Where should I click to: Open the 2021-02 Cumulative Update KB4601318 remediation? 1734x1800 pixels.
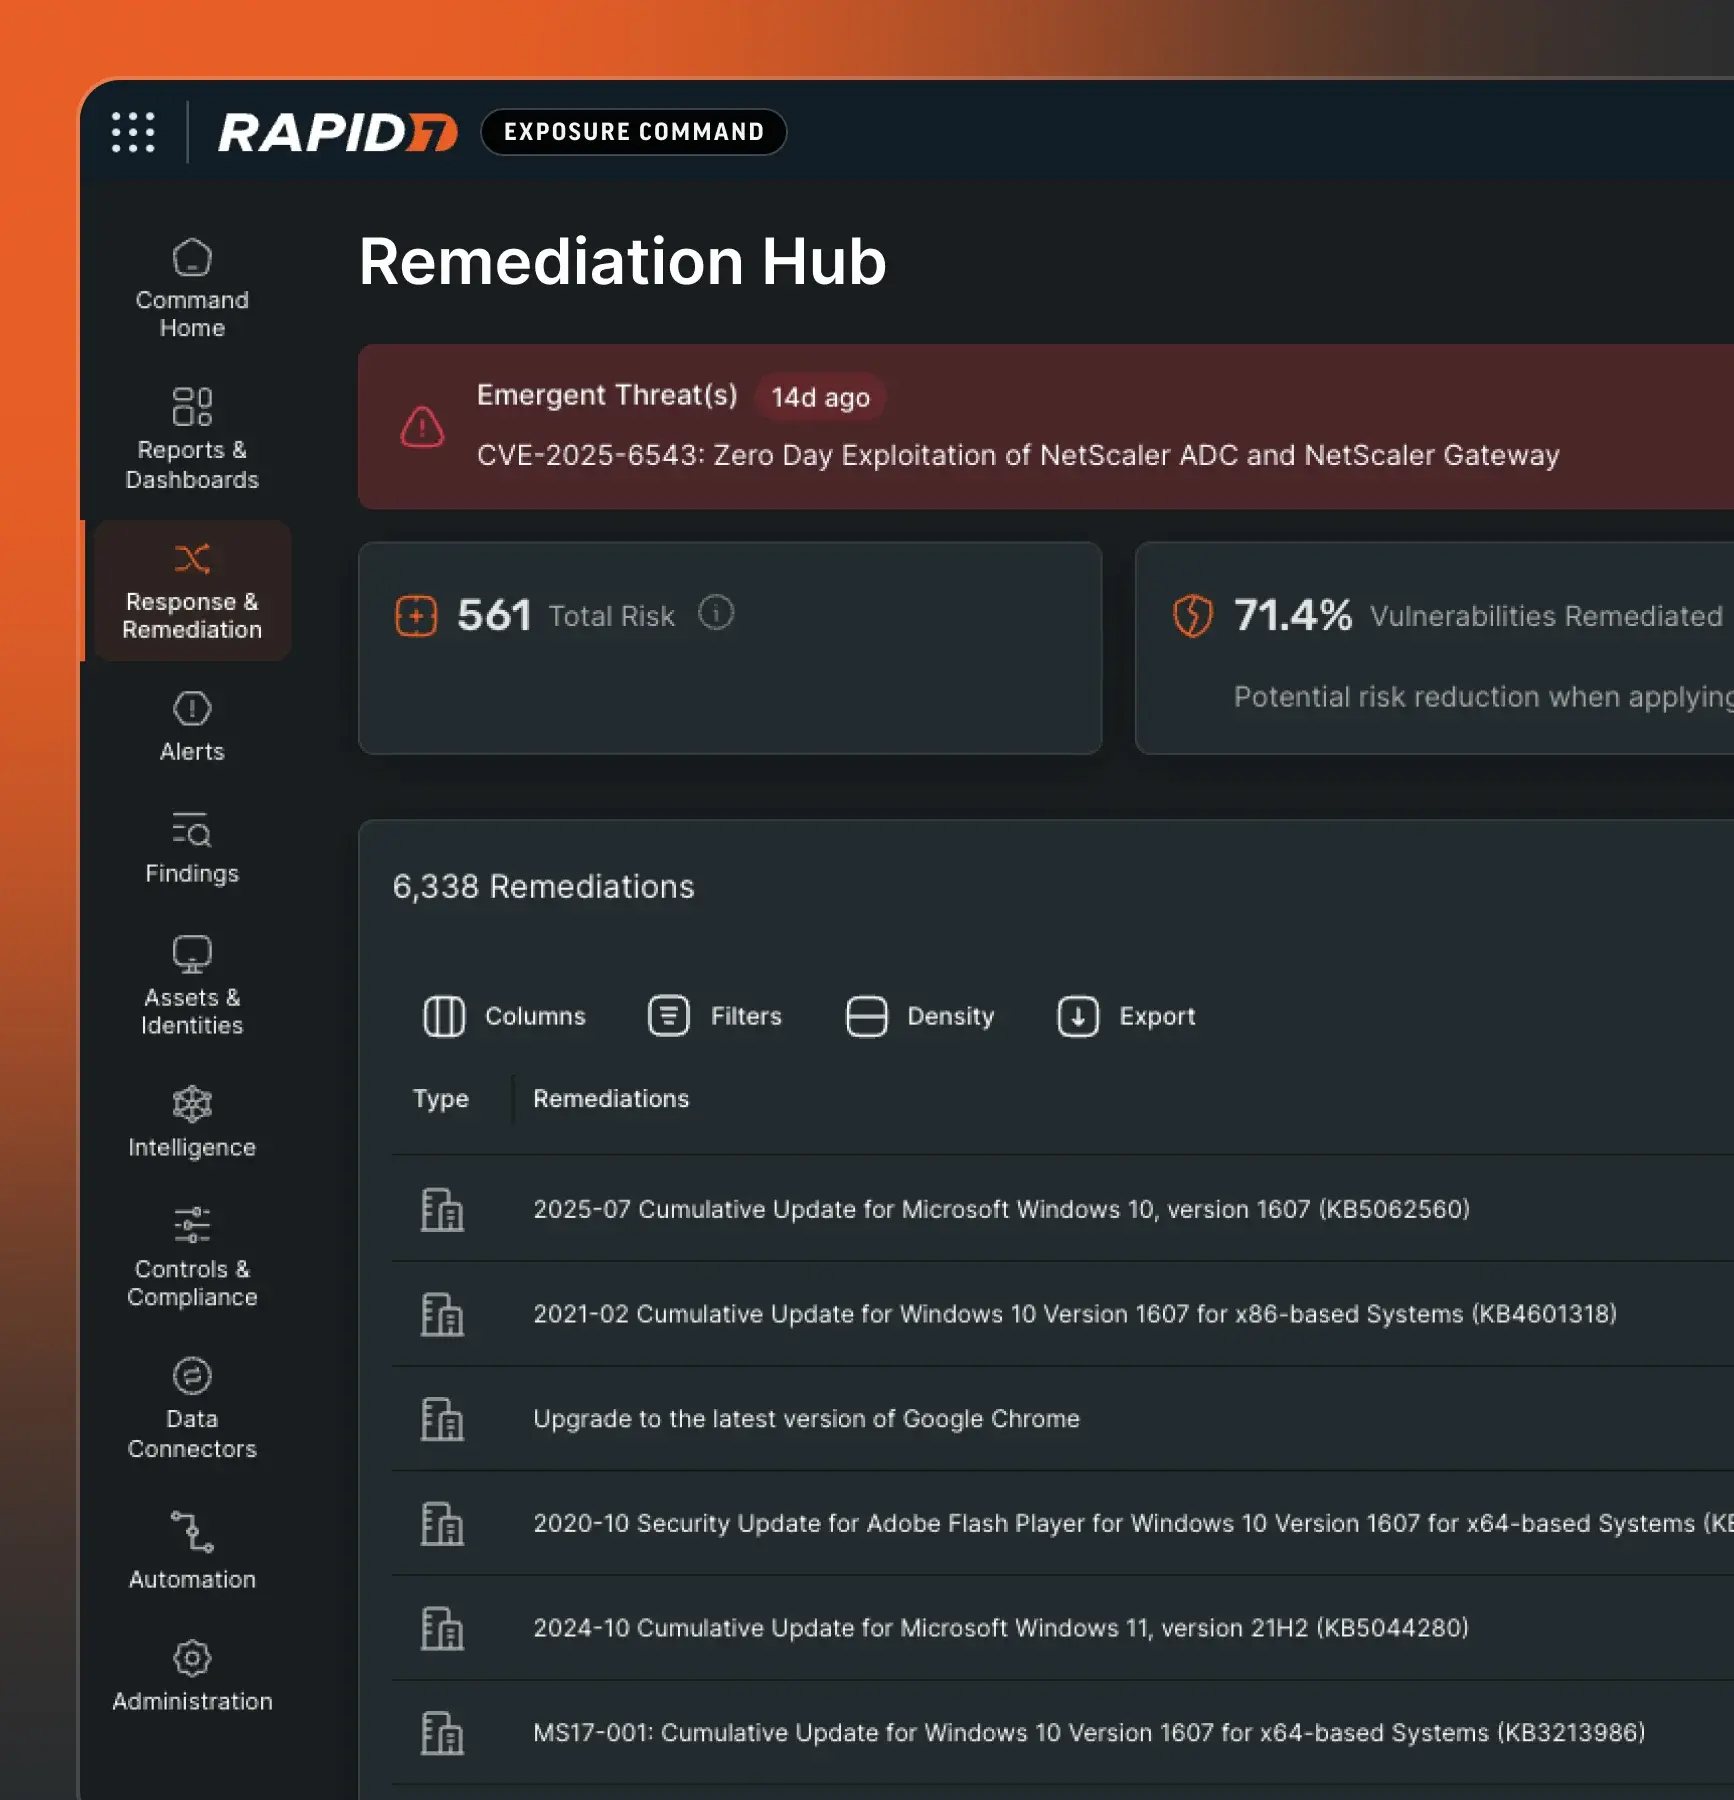coord(1075,1314)
